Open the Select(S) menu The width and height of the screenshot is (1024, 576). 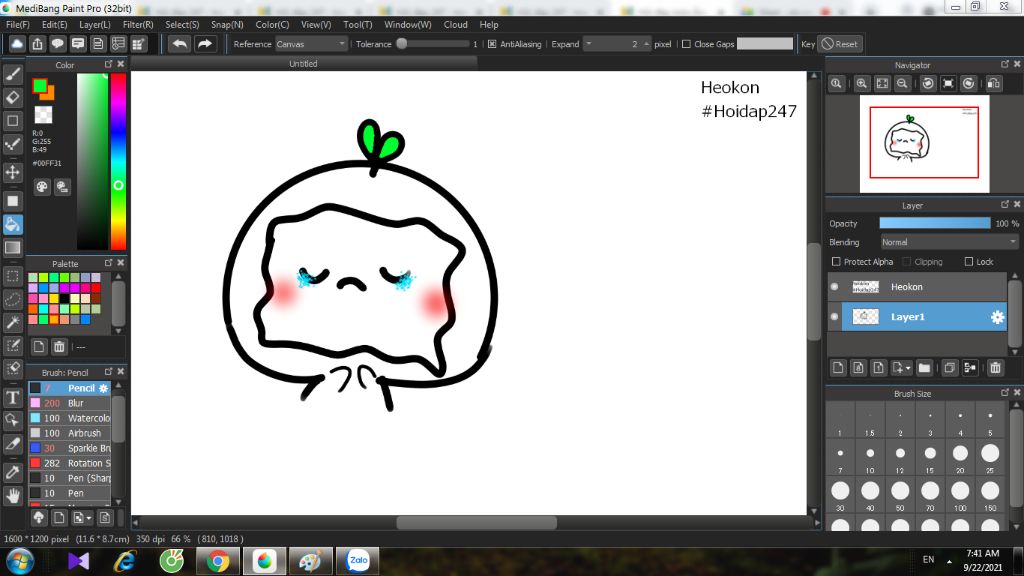[x=182, y=25]
